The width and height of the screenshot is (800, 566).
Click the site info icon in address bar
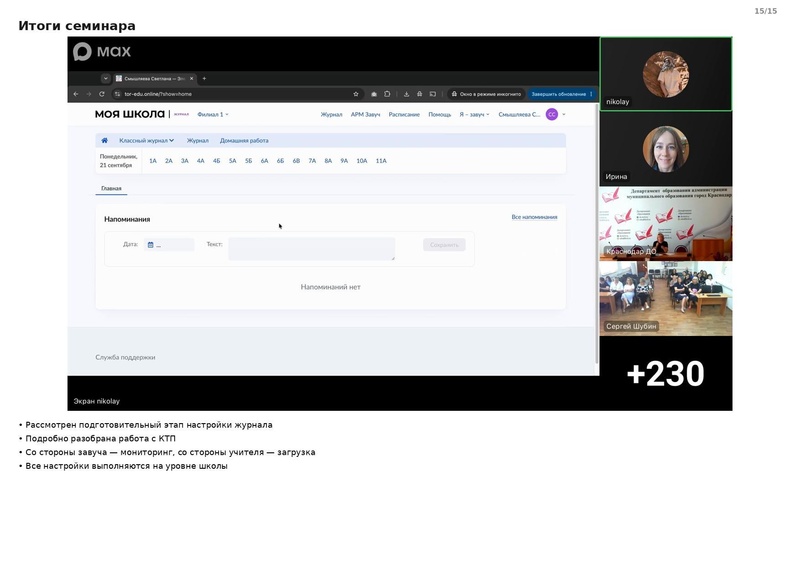coord(117,94)
